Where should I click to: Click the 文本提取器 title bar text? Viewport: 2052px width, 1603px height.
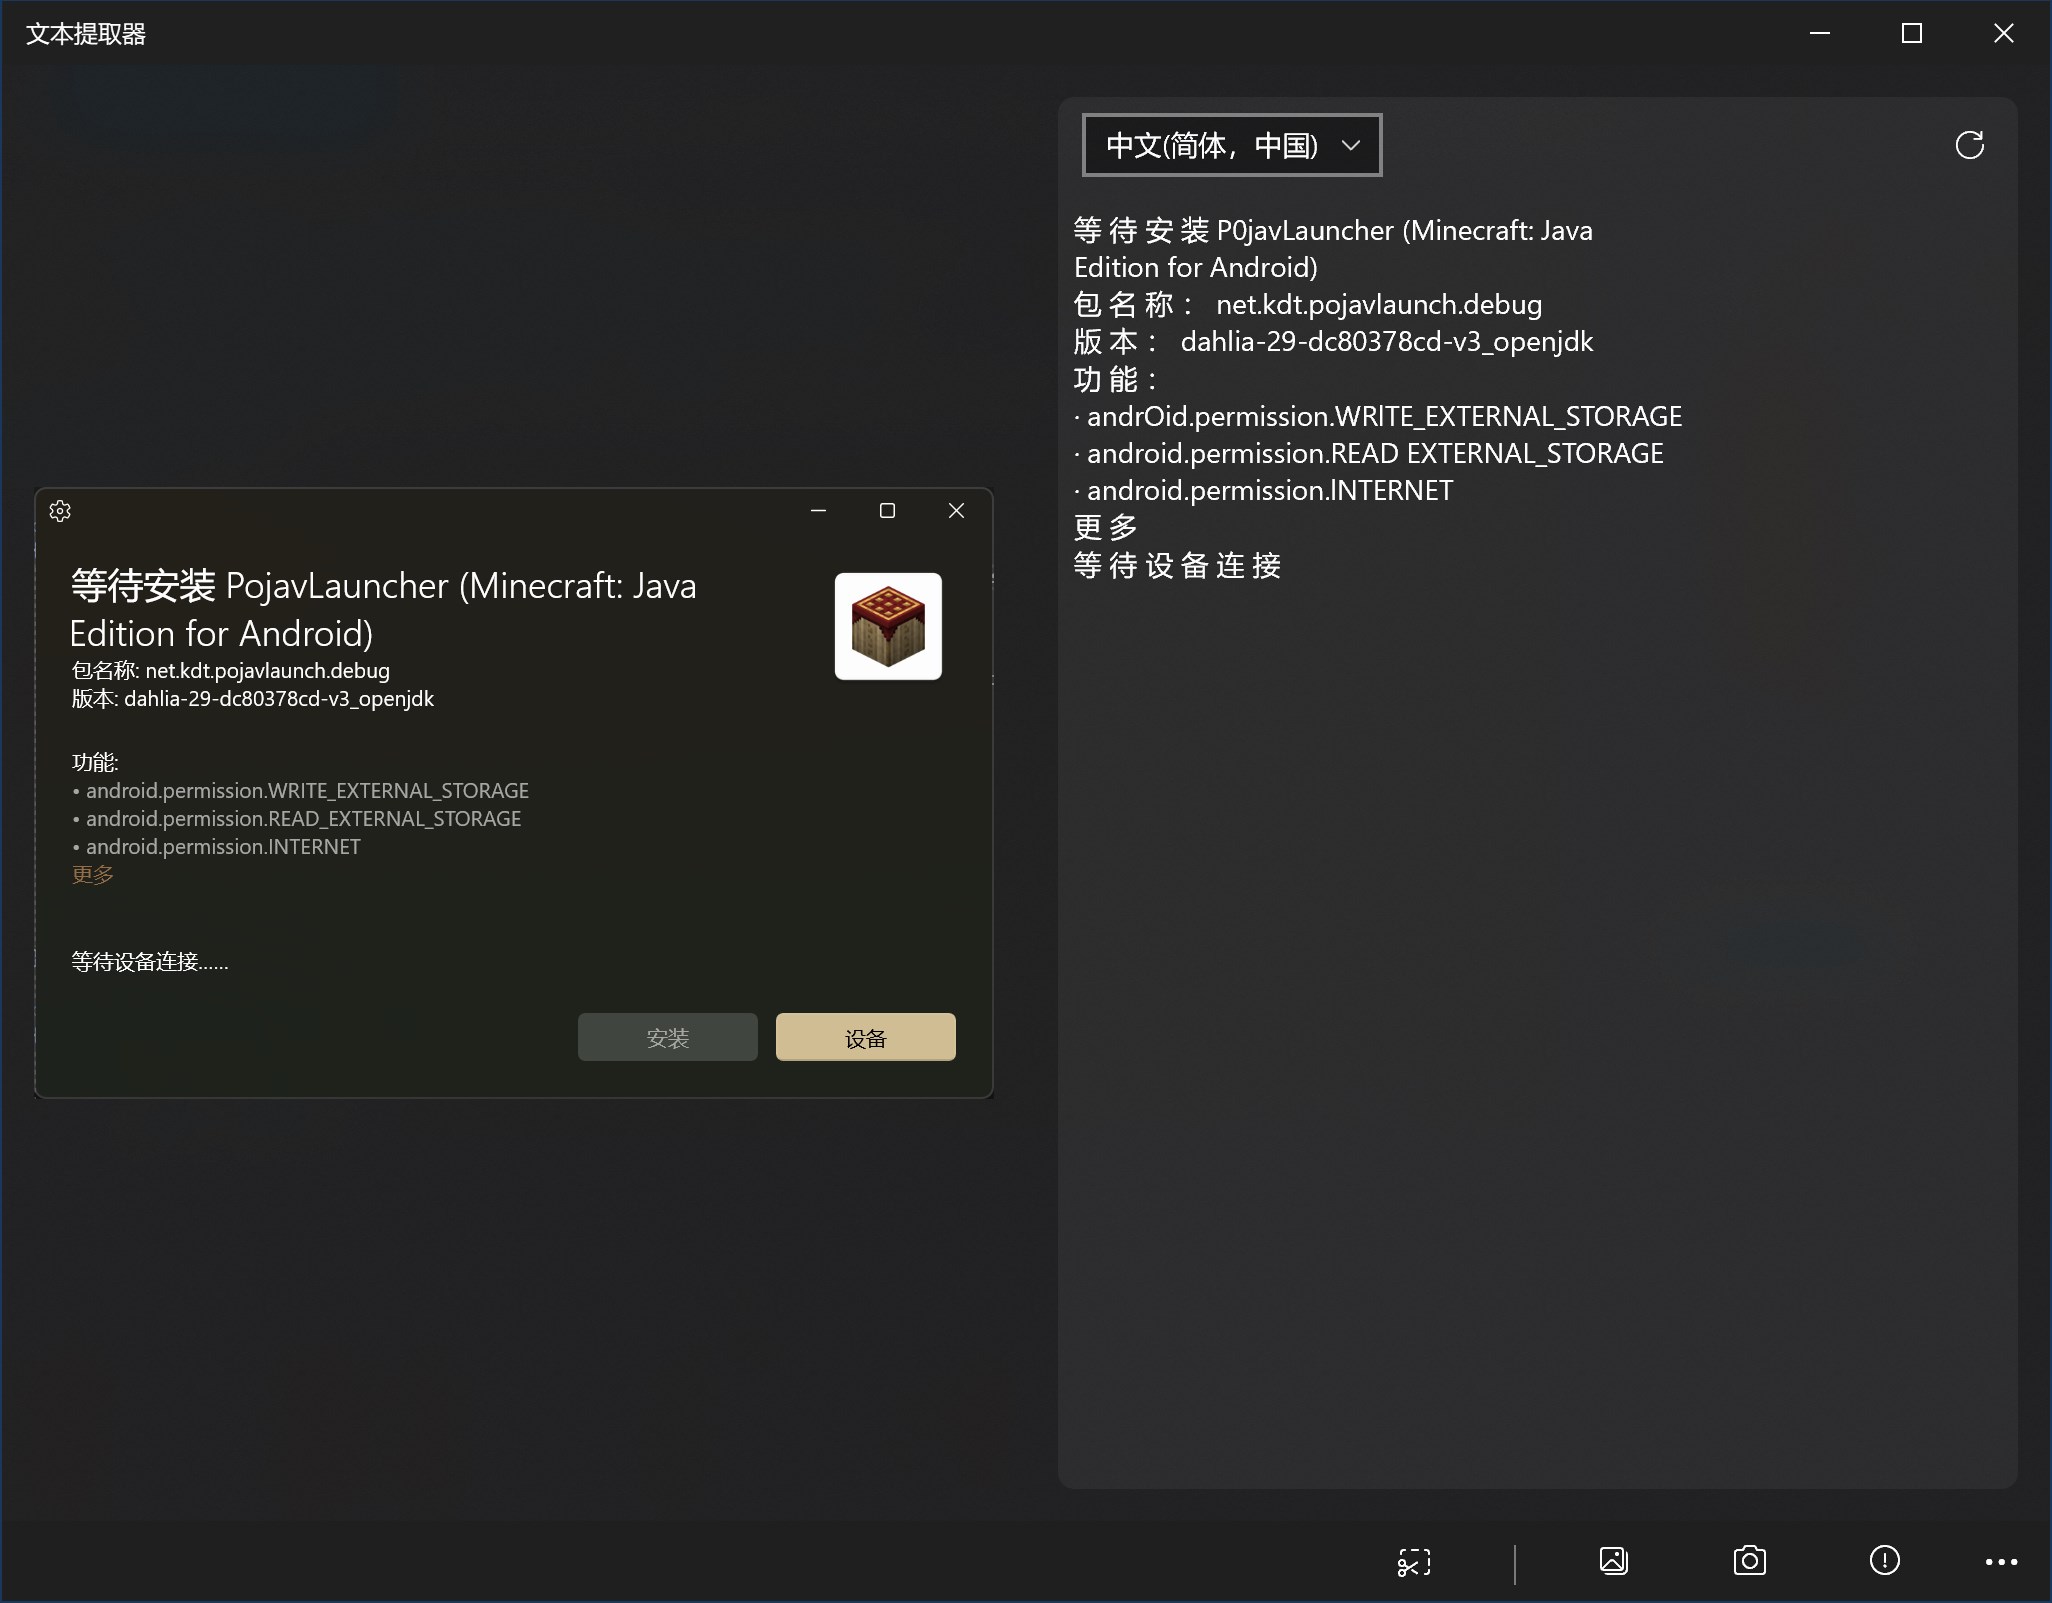[x=85, y=33]
